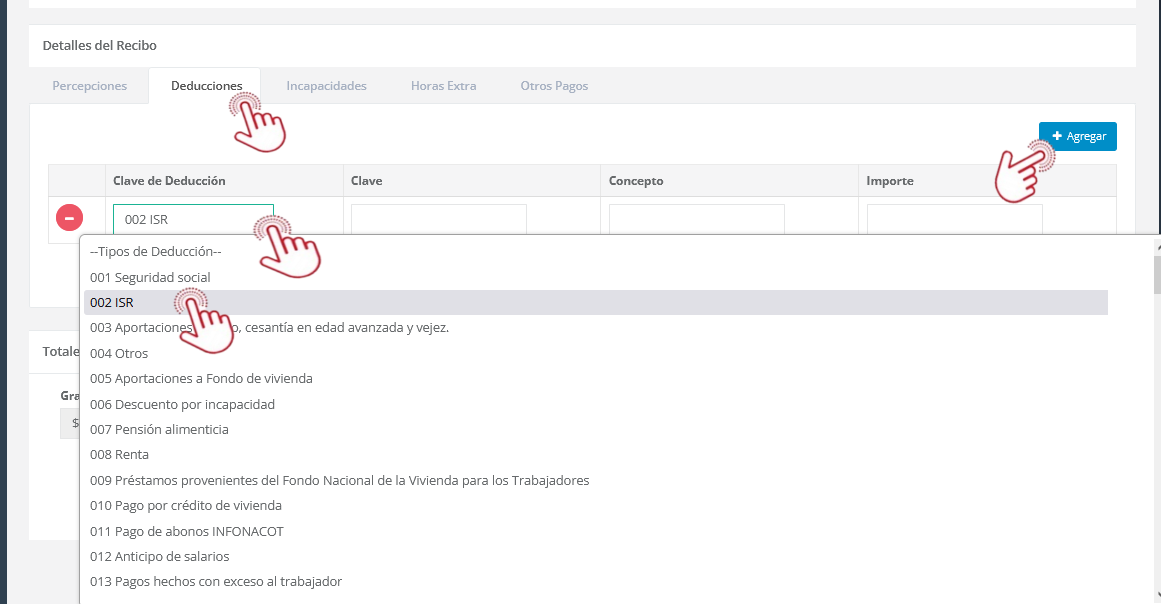Screen dimensions: 1161x604
Task: Click the Clave input field
Action: click(438, 219)
